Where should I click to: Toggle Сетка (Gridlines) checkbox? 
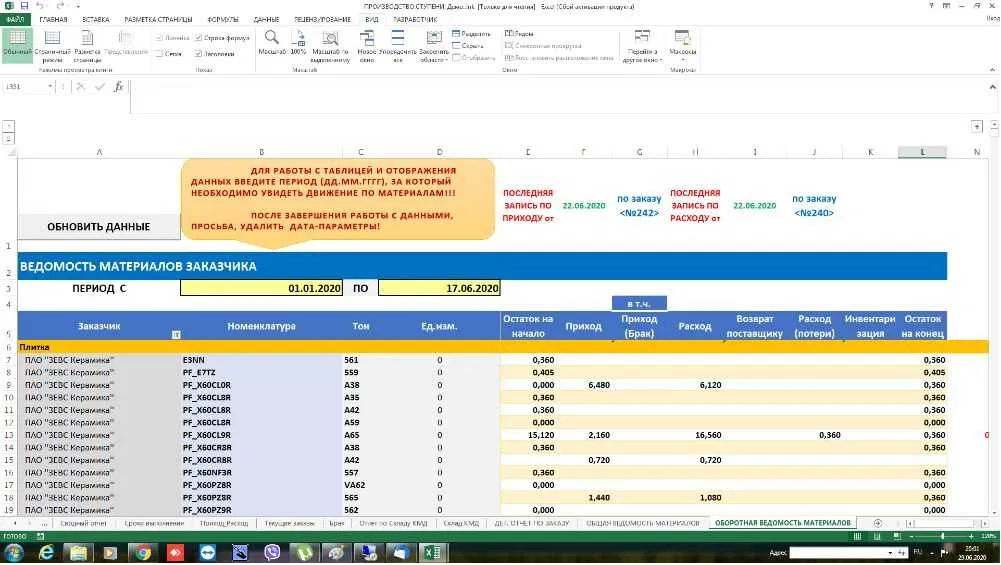[x=160, y=54]
